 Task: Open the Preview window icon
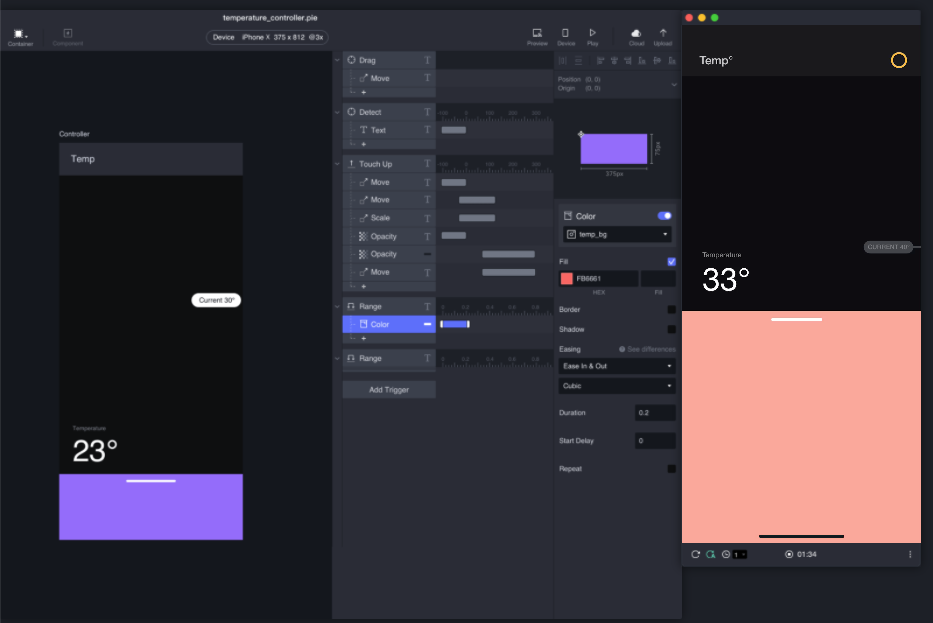tap(537, 33)
